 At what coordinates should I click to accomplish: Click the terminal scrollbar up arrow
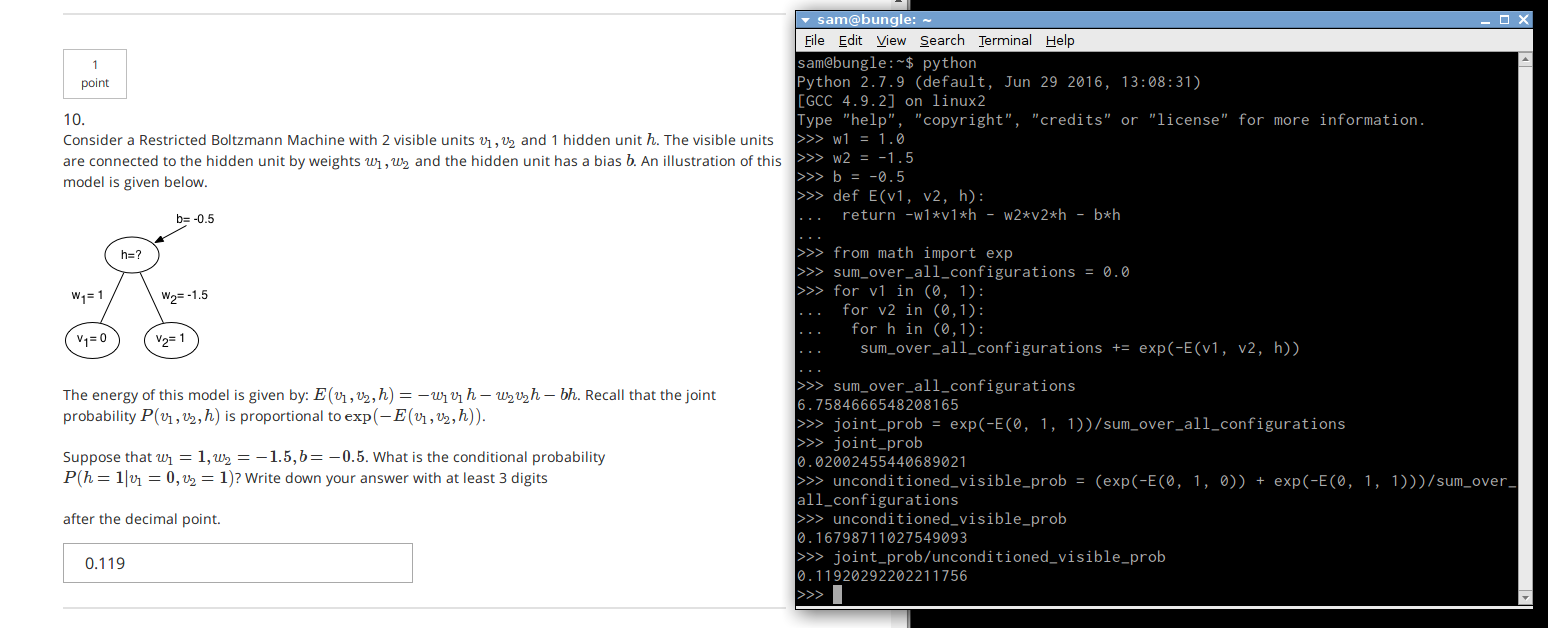pyautogui.click(x=1524, y=59)
